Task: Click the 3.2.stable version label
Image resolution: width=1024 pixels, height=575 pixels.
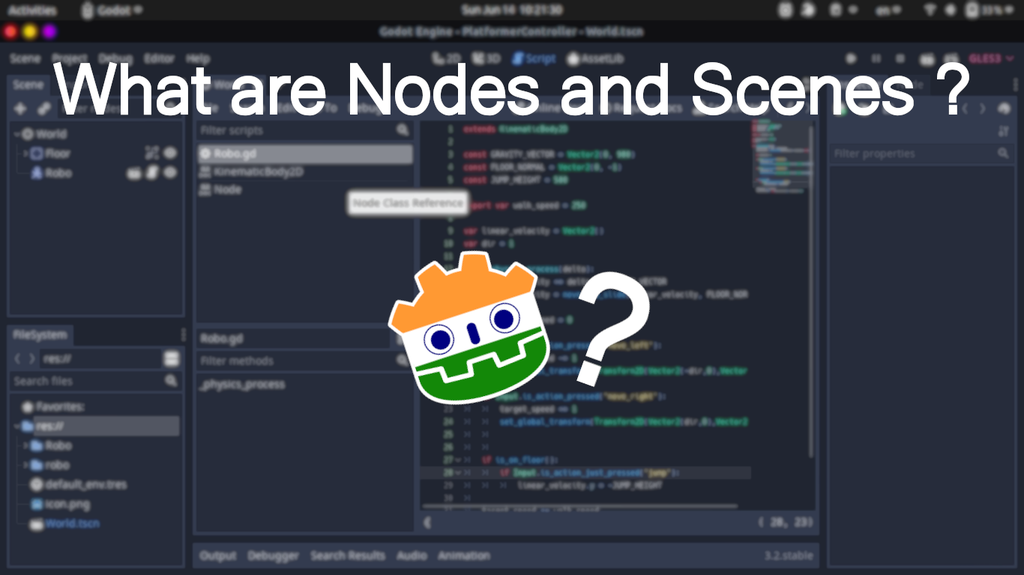Action: pos(788,555)
